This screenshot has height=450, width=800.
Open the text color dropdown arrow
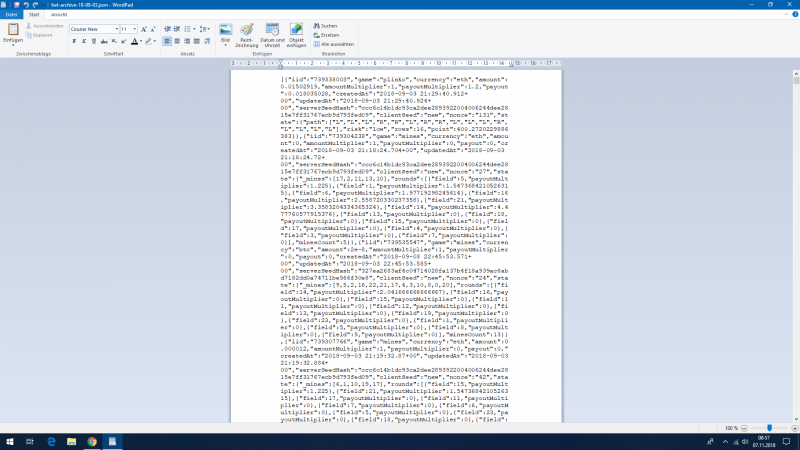(141, 41)
